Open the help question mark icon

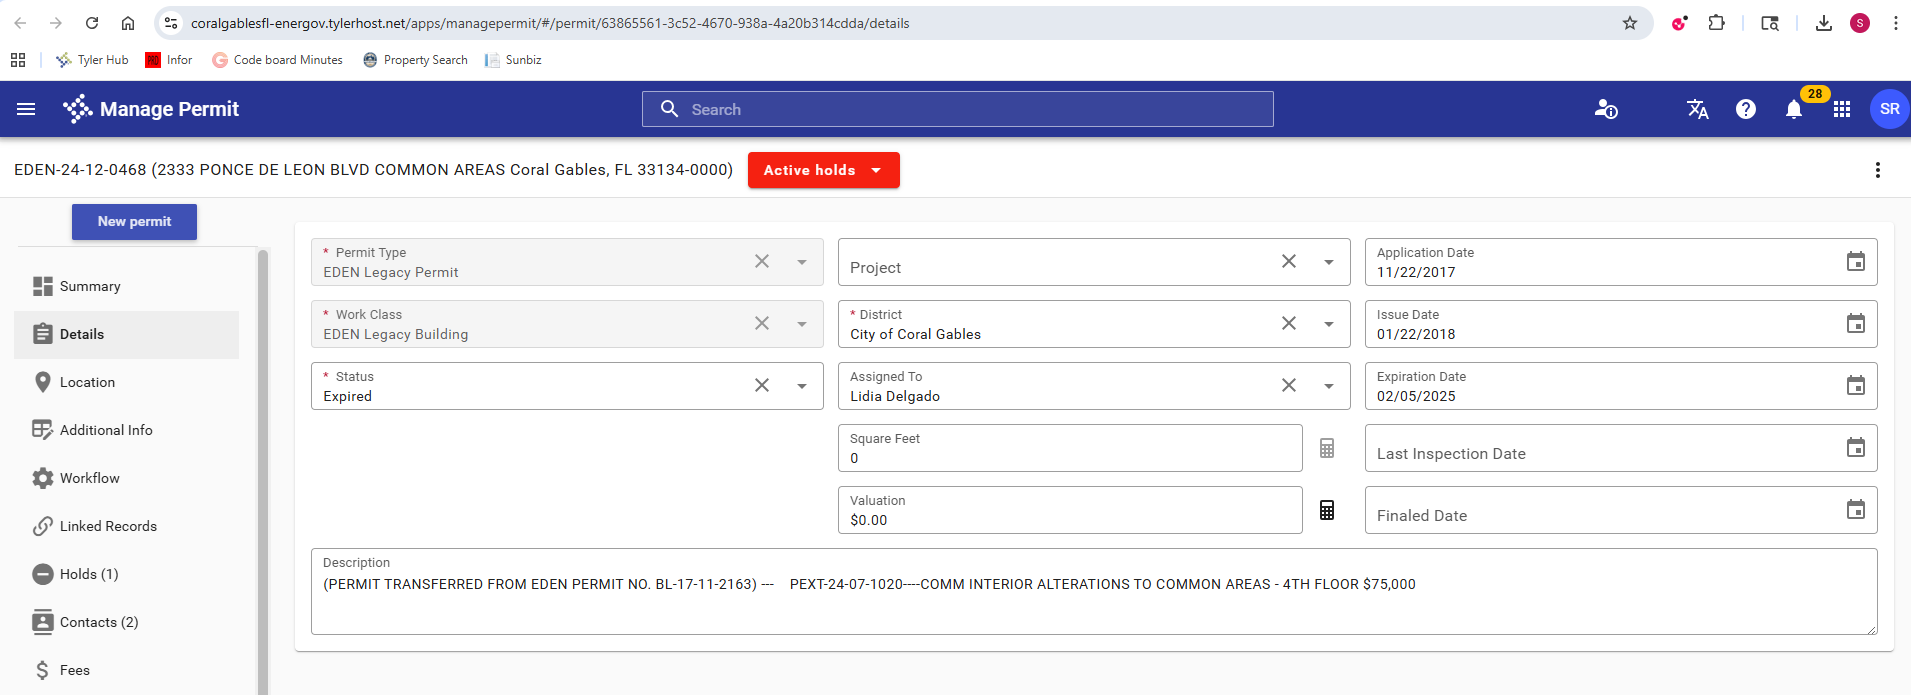click(x=1745, y=109)
